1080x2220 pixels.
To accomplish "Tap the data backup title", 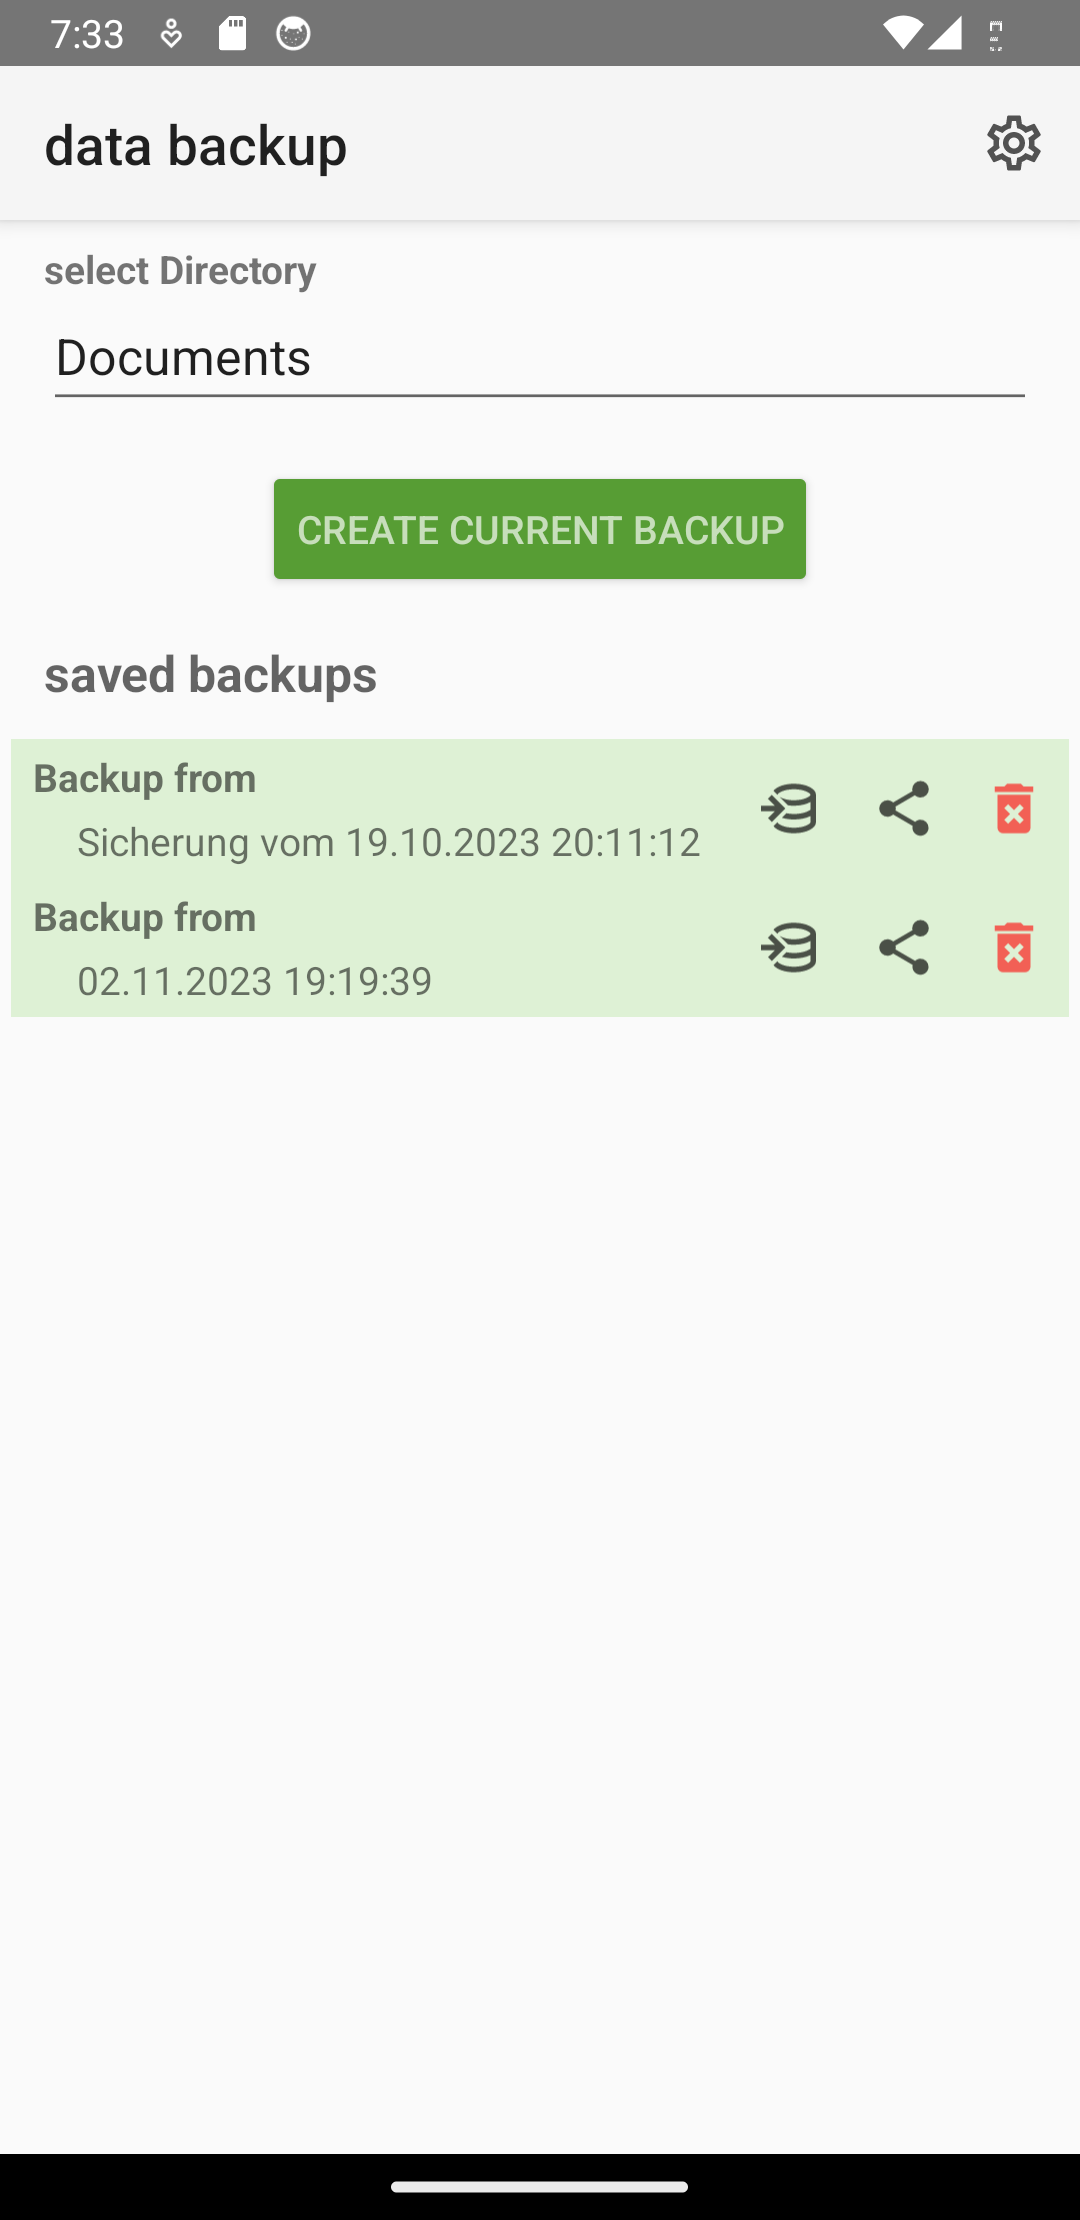I will 196,145.
